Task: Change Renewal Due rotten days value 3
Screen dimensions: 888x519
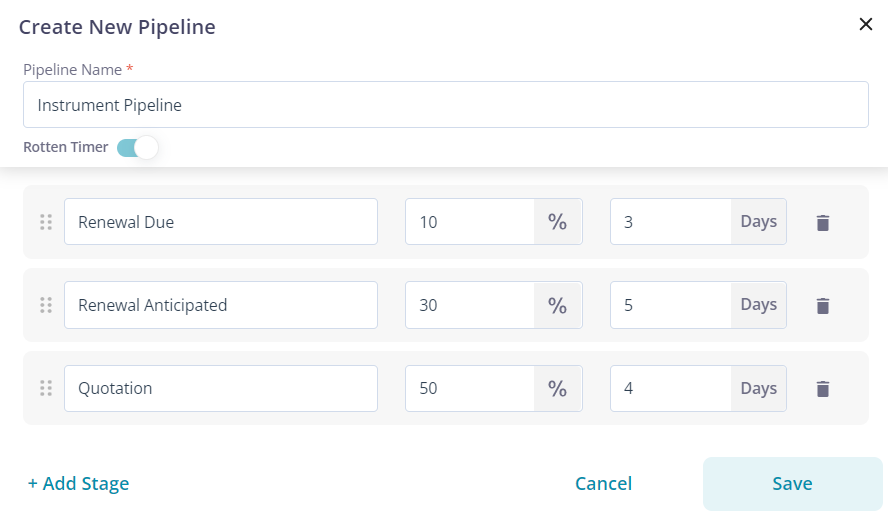Action: pos(670,222)
